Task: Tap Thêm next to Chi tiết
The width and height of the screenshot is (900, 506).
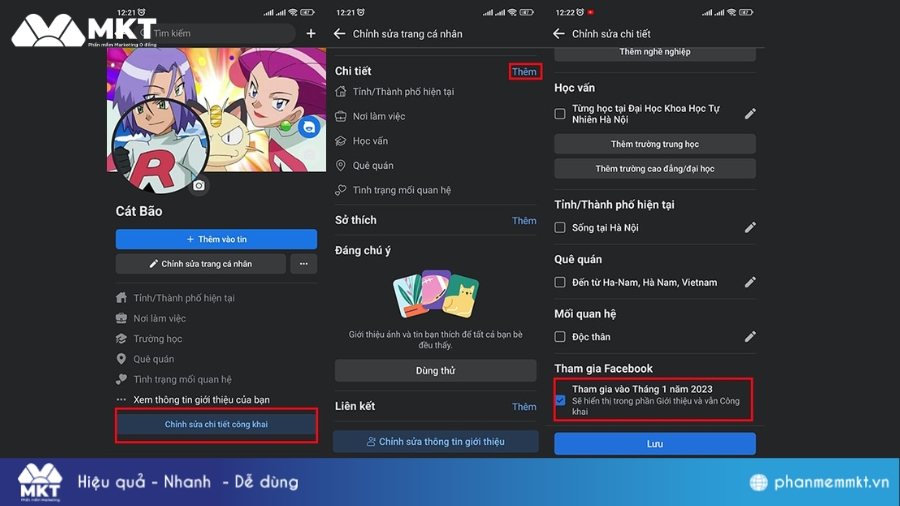Action: [x=524, y=71]
